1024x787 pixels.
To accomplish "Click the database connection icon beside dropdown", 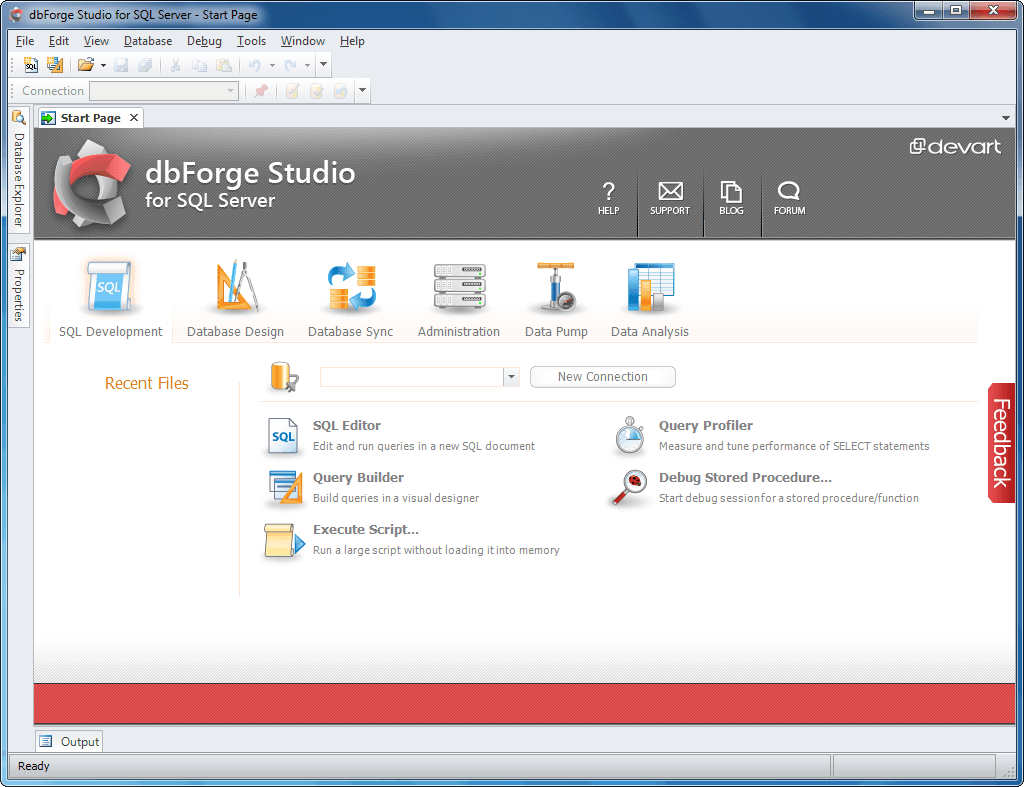I will pyautogui.click(x=285, y=377).
